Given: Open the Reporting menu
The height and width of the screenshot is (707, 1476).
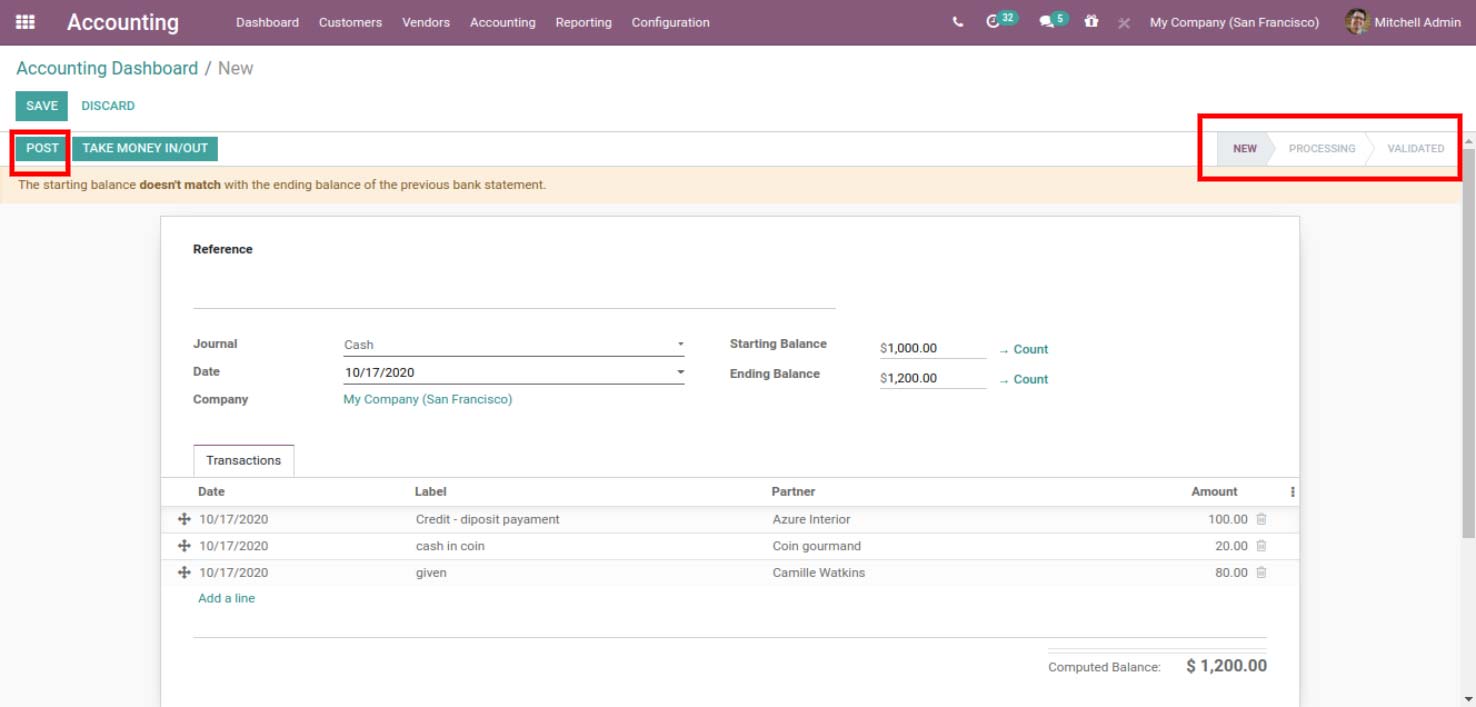Looking at the screenshot, I should click(x=583, y=22).
